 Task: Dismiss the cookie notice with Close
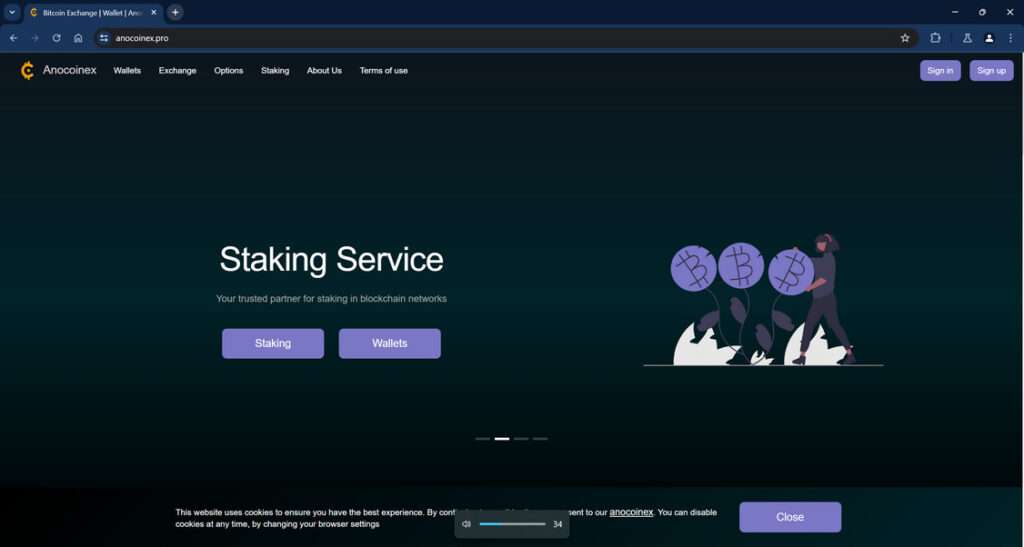pos(790,517)
